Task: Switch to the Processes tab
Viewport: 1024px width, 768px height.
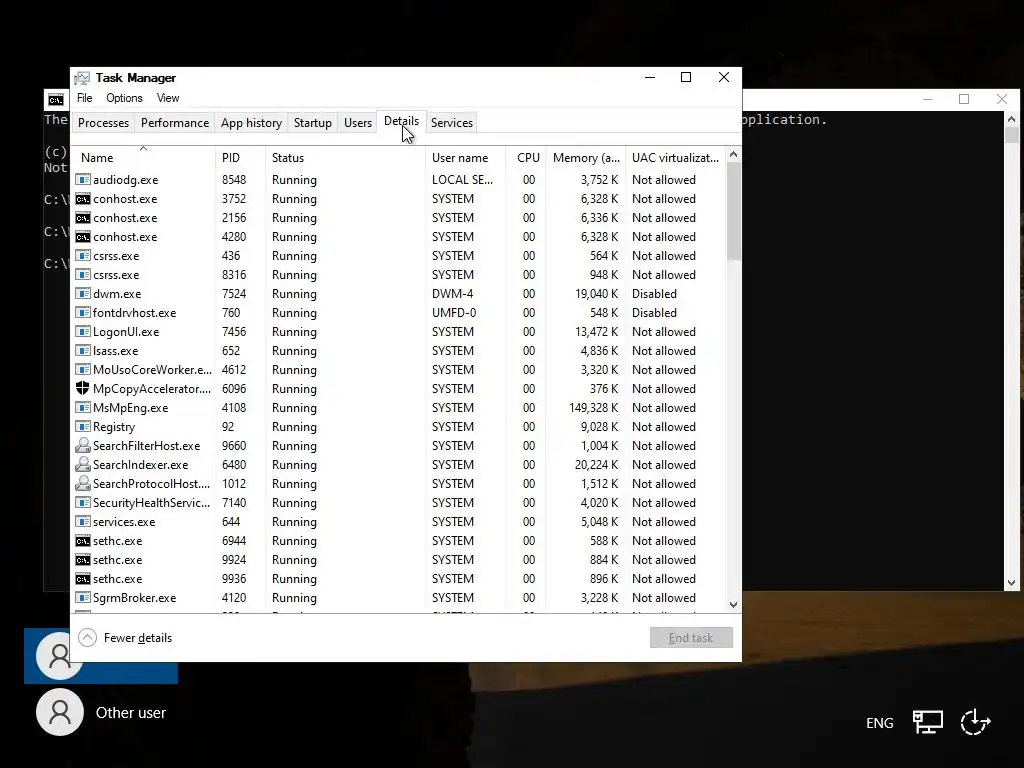Action: pyautogui.click(x=103, y=123)
